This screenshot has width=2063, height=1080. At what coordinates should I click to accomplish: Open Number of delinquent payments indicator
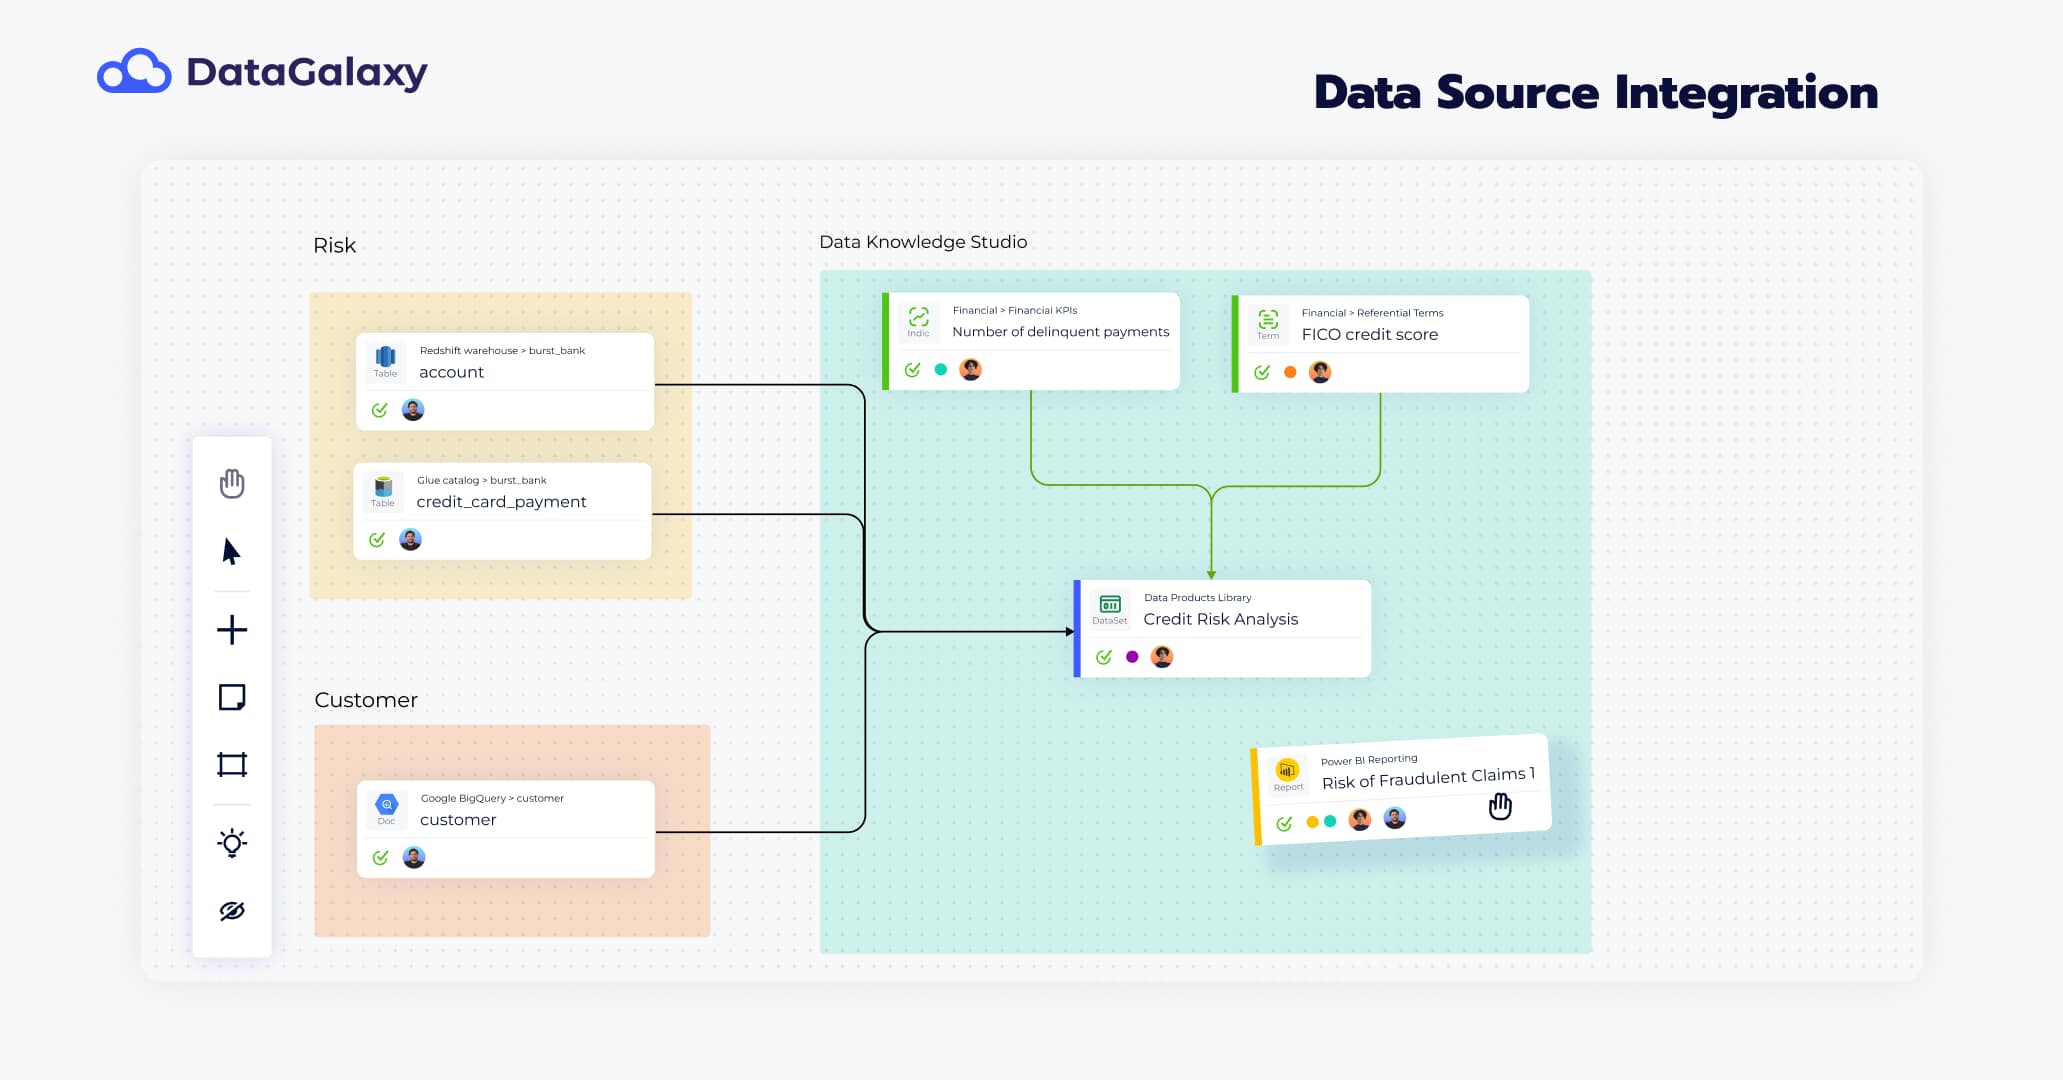point(1060,332)
